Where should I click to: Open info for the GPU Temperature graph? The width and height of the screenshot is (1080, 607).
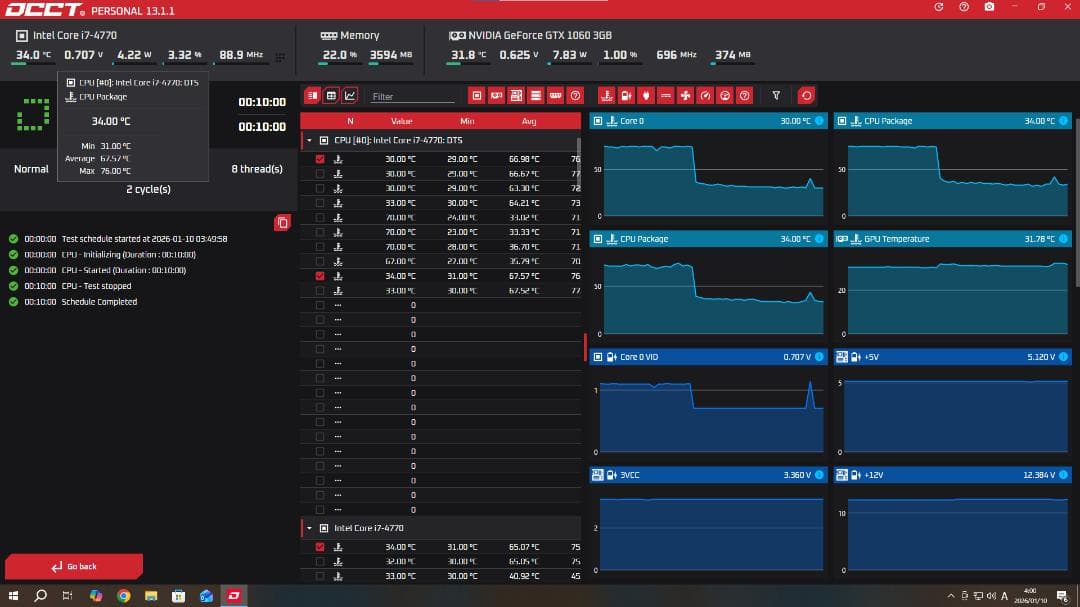pyautogui.click(x=1064, y=239)
